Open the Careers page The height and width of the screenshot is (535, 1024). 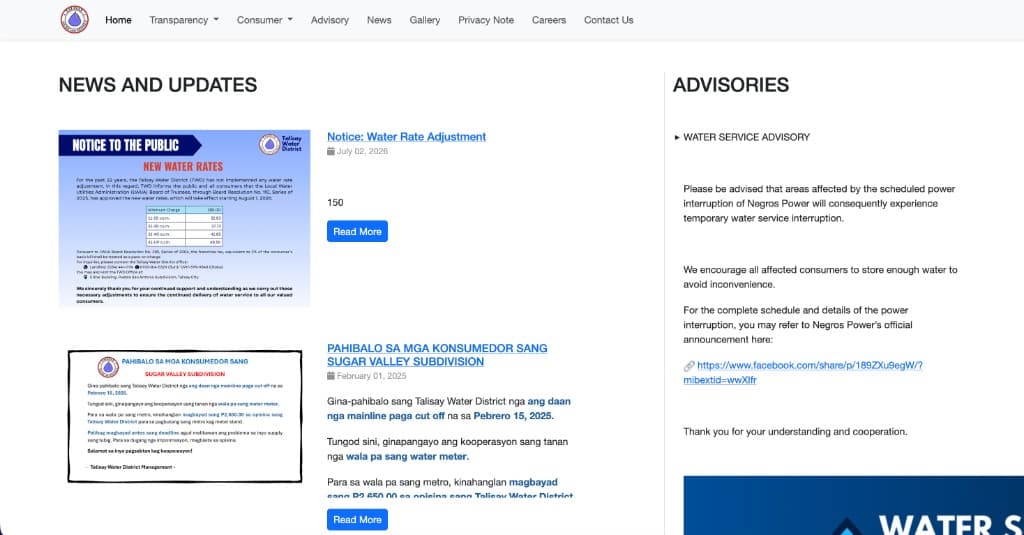tap(549, 20)
